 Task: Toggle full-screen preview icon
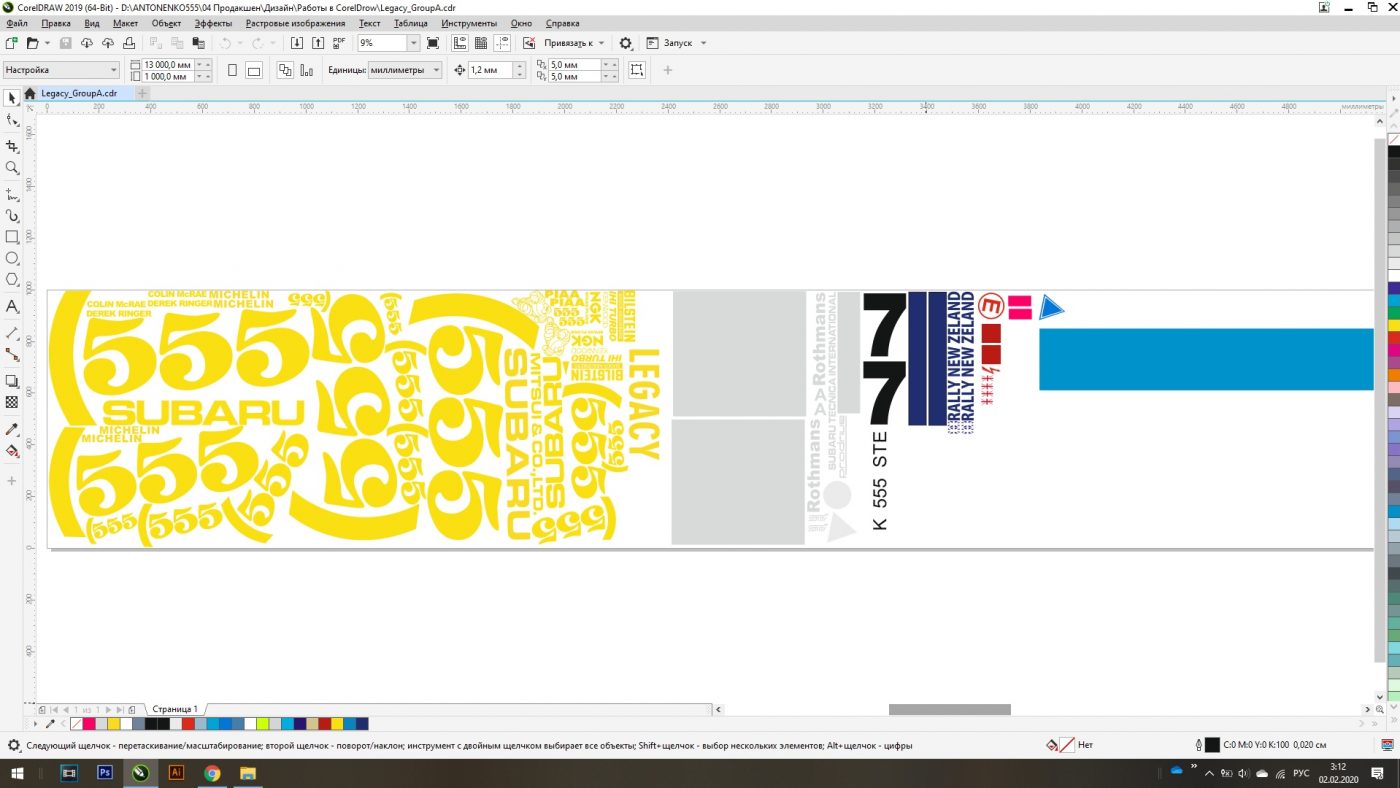[432, 43]
